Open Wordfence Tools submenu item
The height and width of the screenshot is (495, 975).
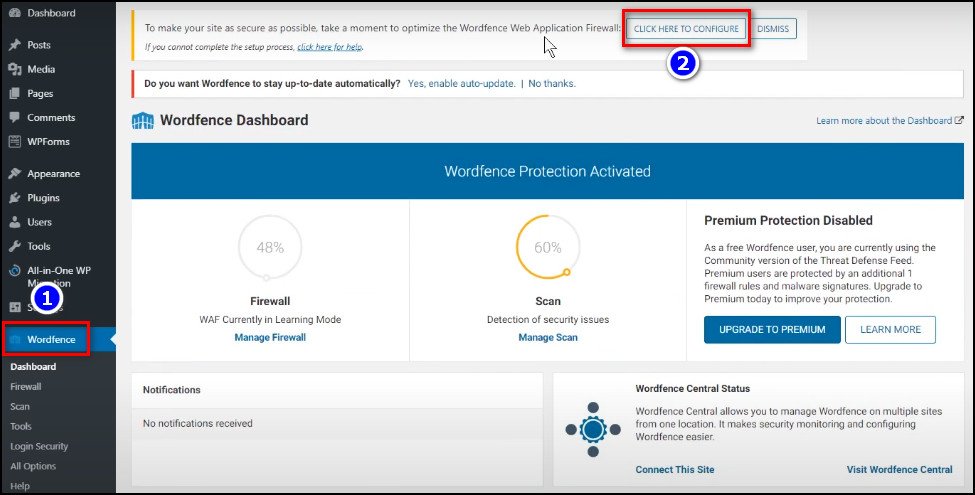tap(21, 427)
